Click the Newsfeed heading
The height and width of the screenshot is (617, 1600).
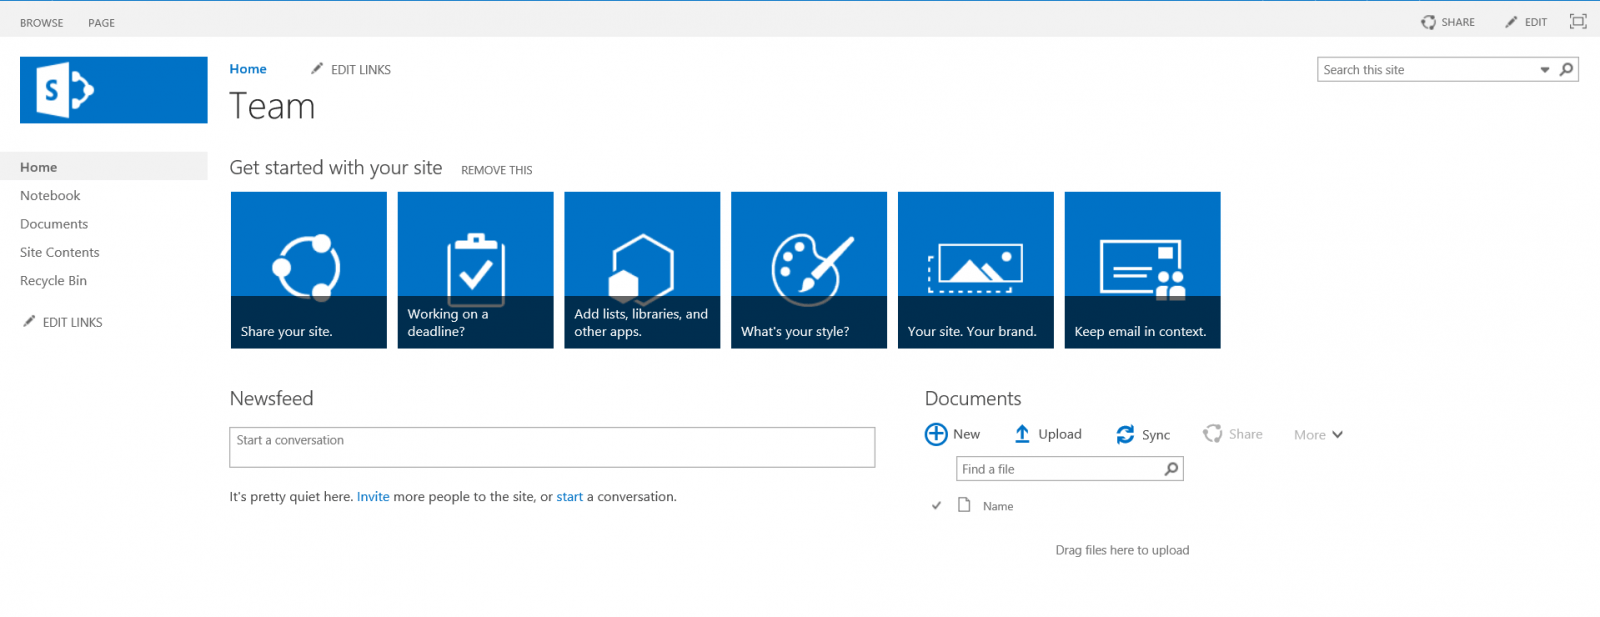click(x=272, y=399)
